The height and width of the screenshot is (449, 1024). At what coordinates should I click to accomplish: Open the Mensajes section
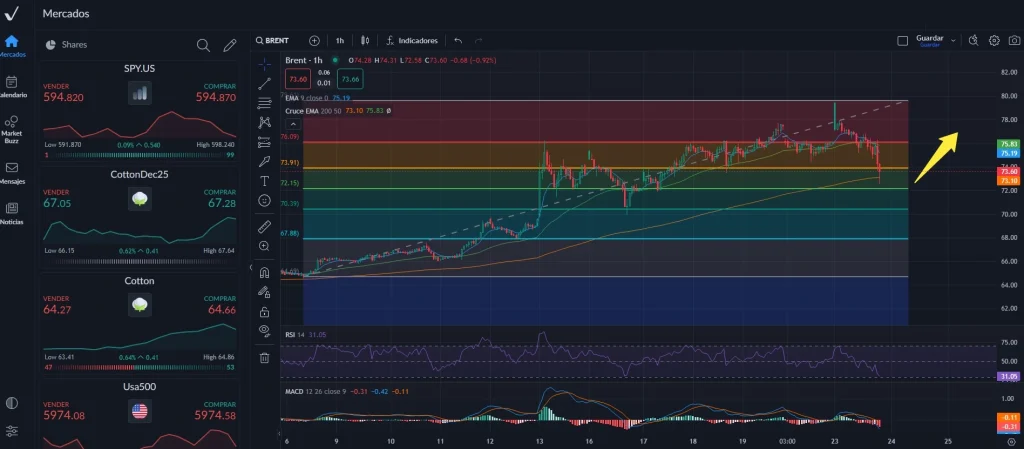(12, 173)
